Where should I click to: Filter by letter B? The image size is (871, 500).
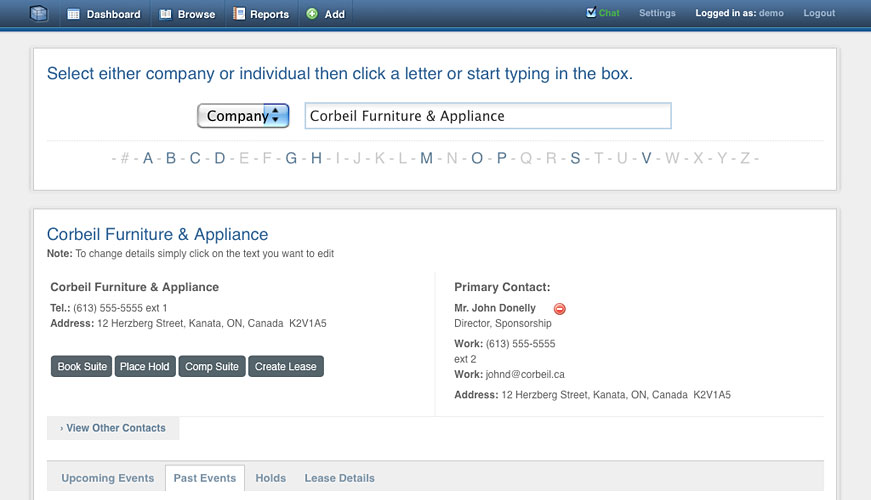pyautogui.click(x=171, y=158)
